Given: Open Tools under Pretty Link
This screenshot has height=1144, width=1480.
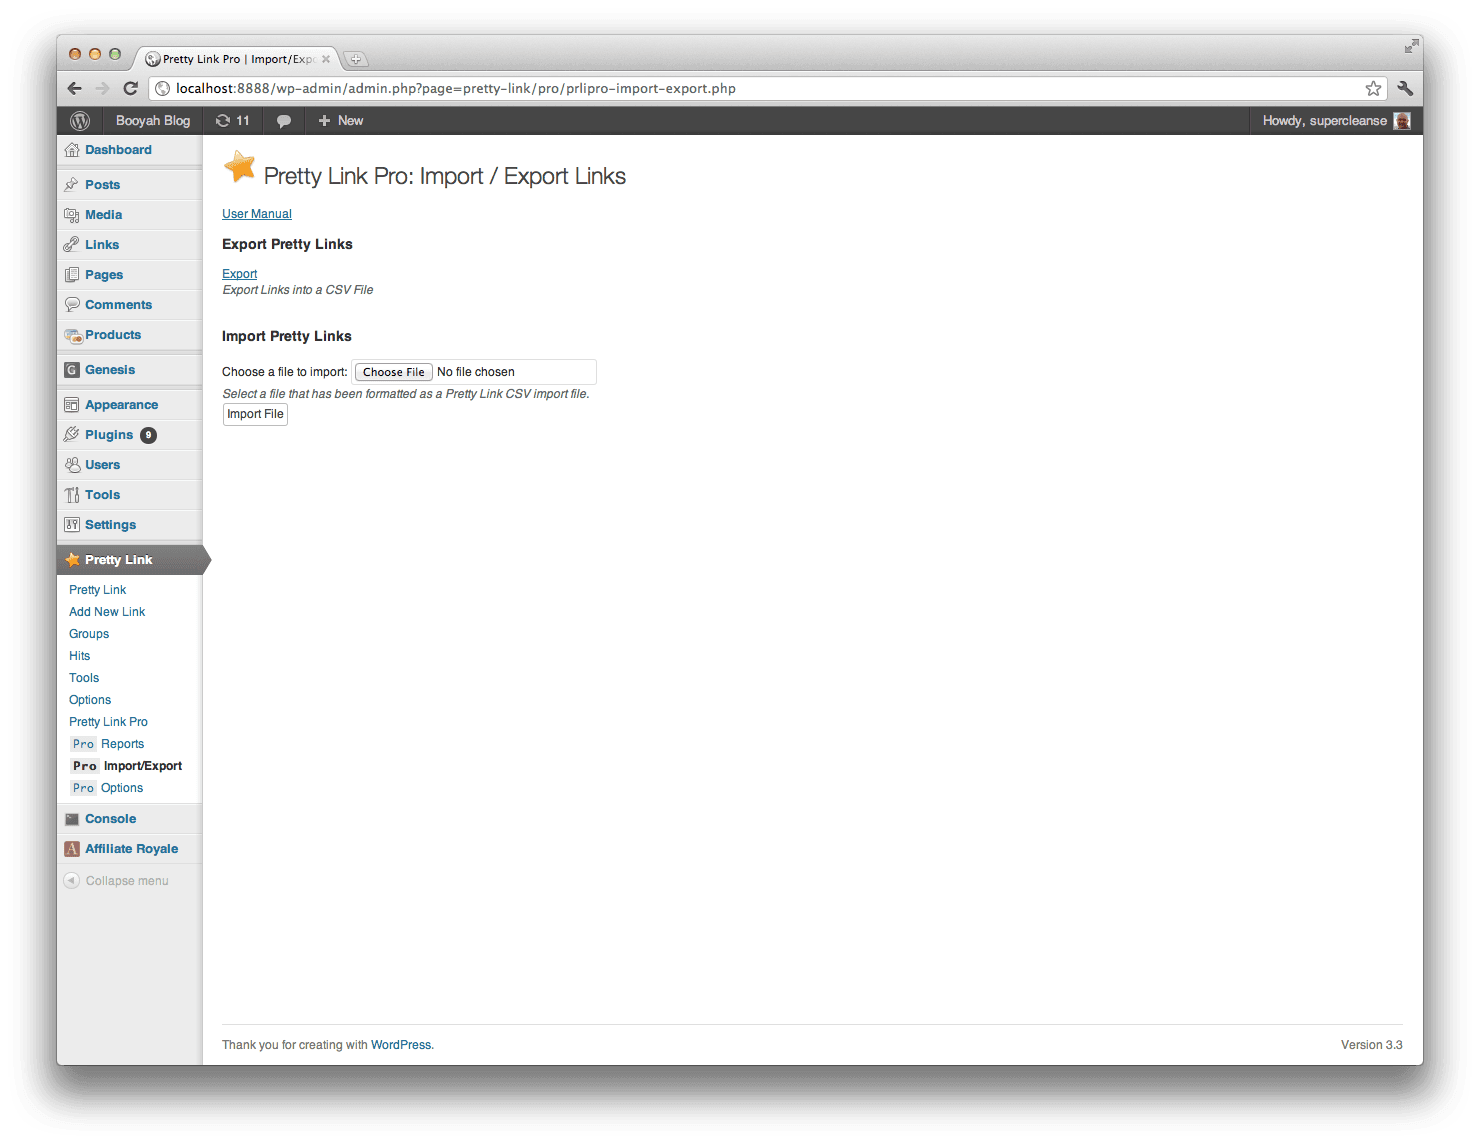Looking at the screenshot, I should pyautogui.click(x=84, y=678).
